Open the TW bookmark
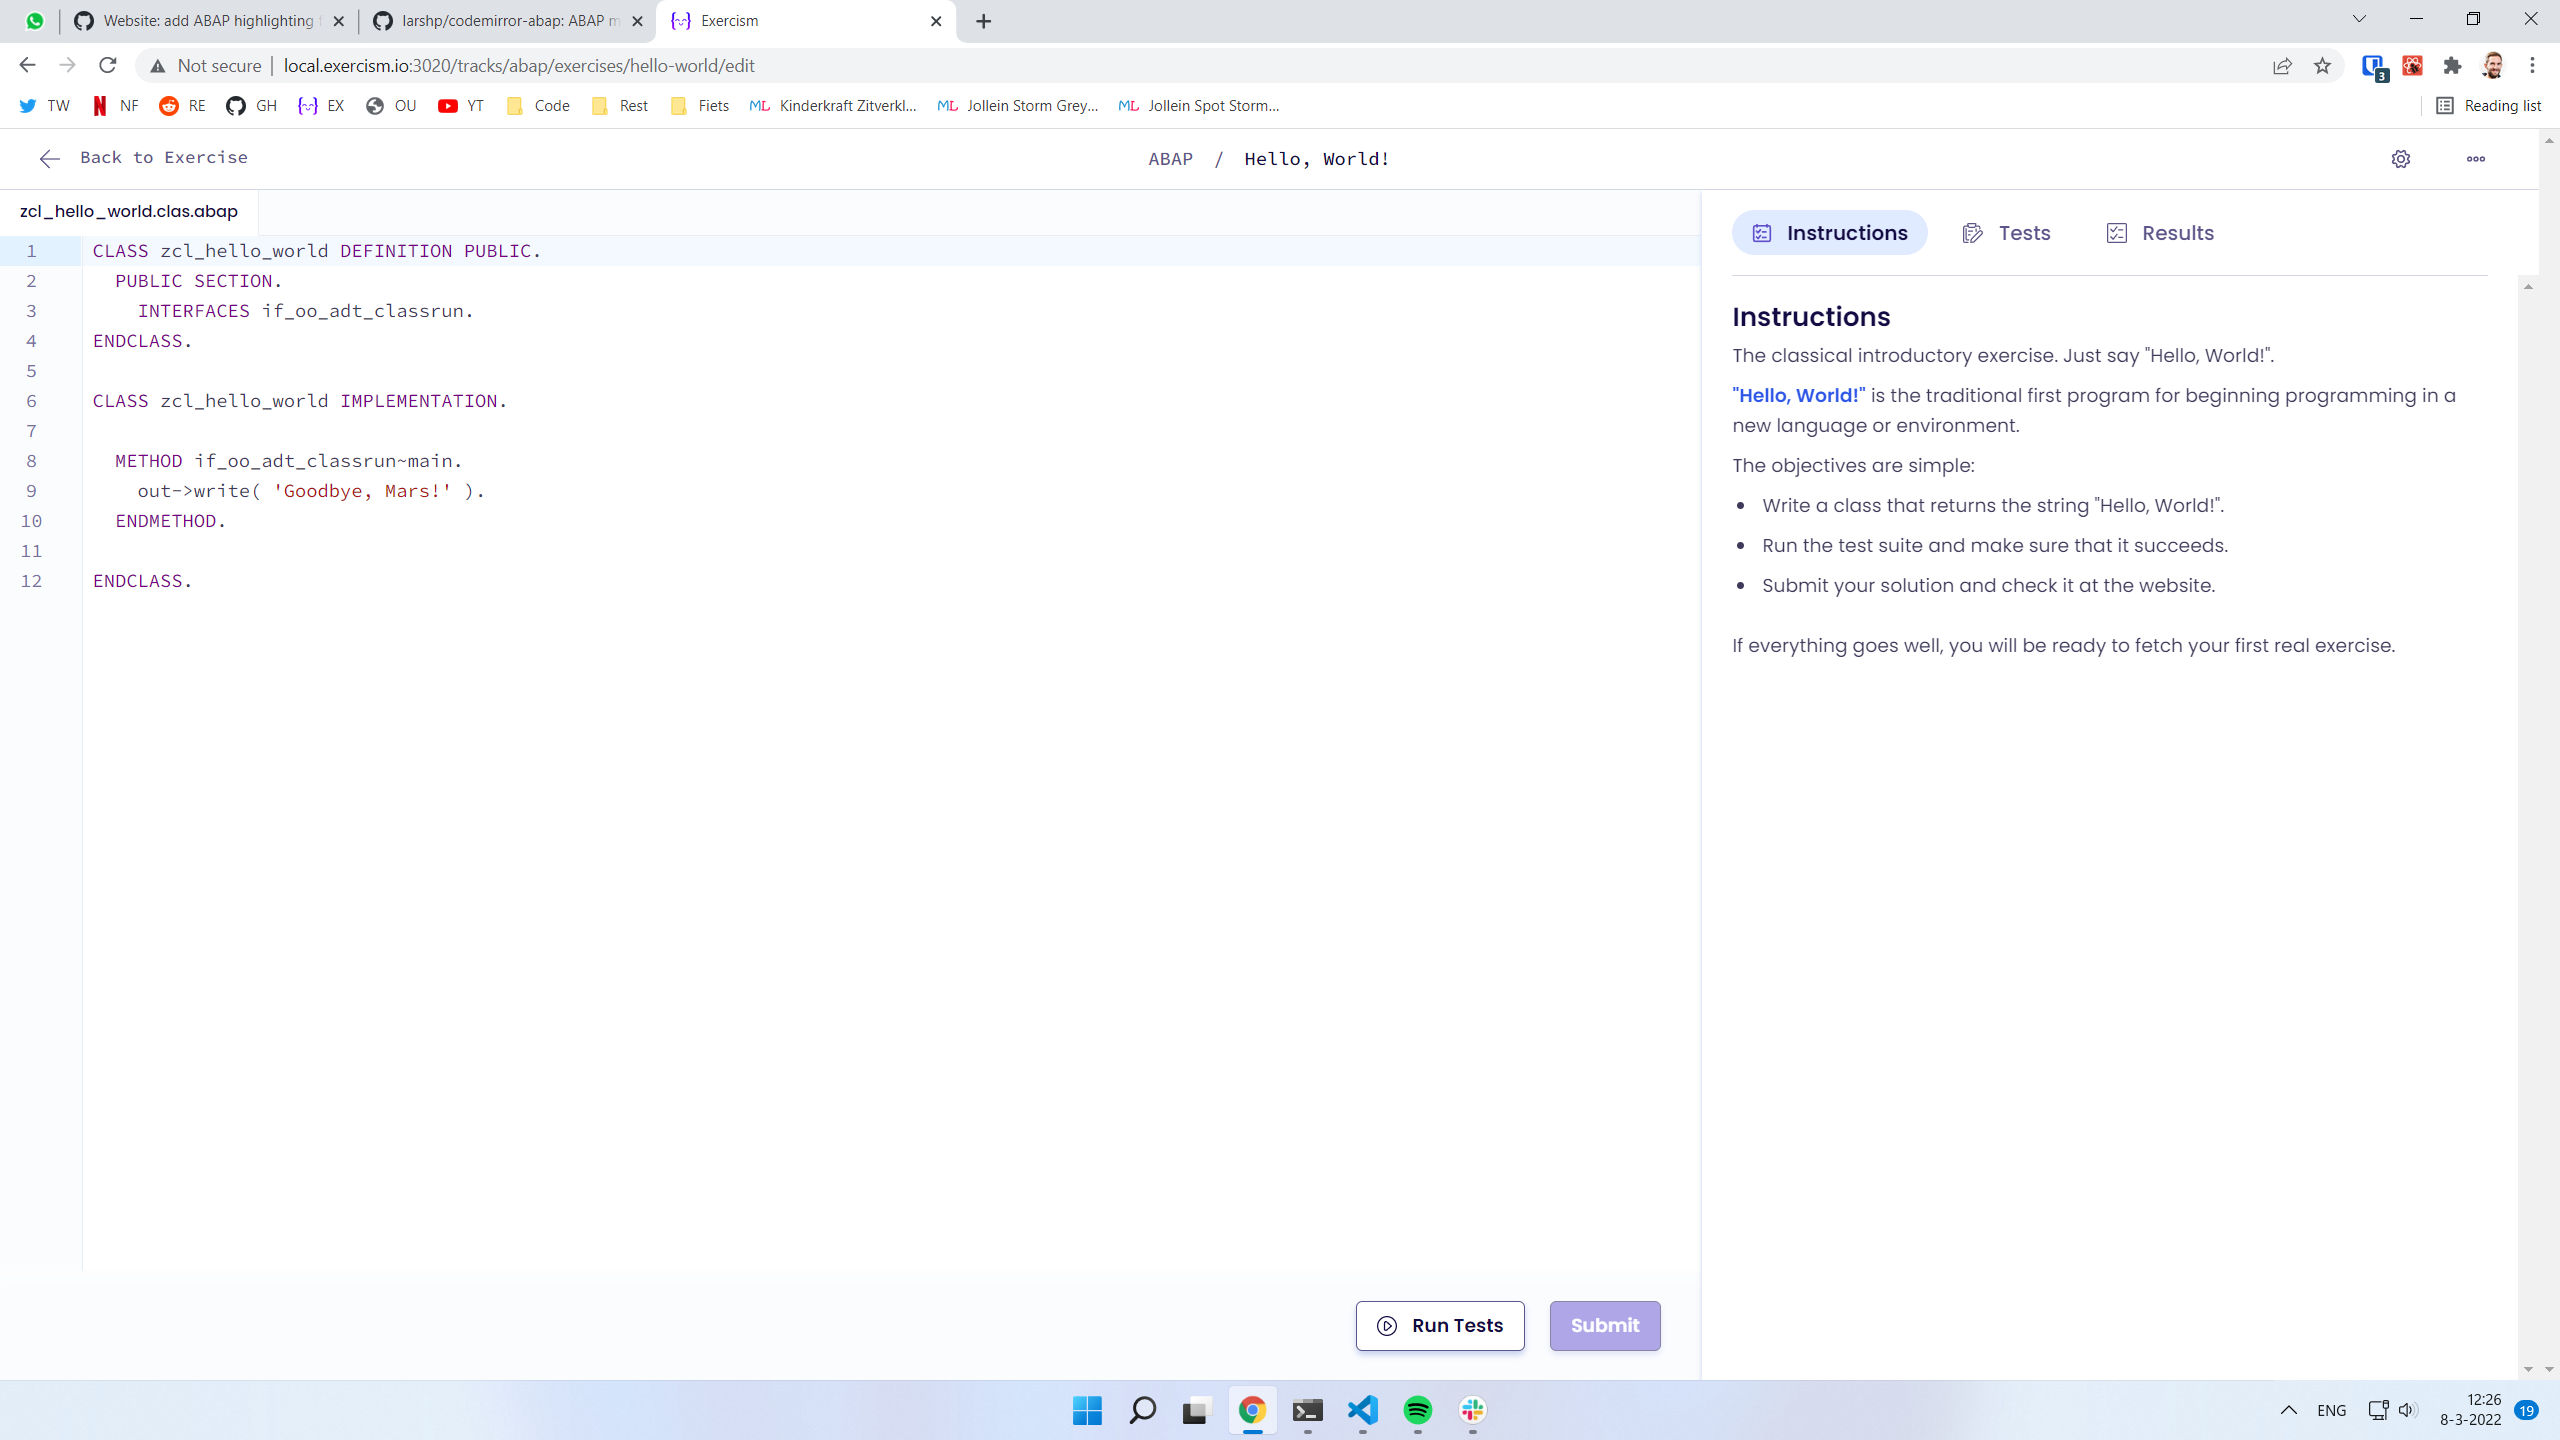Screen dimensions: 2560x1440 click(x=43, y=105)
